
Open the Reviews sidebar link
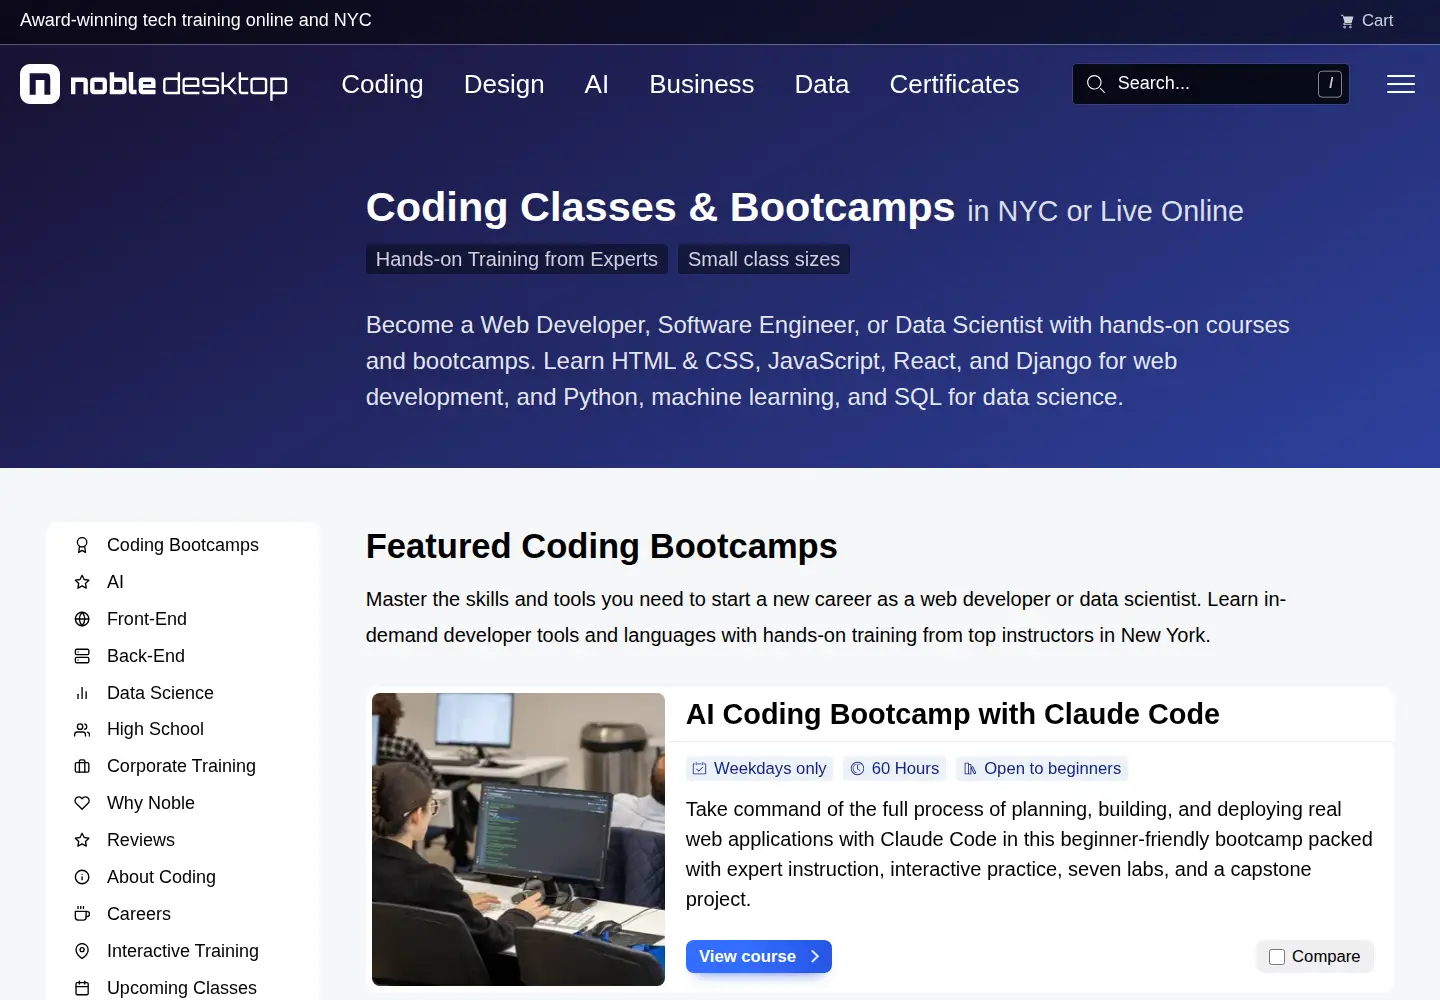(141, 840)
